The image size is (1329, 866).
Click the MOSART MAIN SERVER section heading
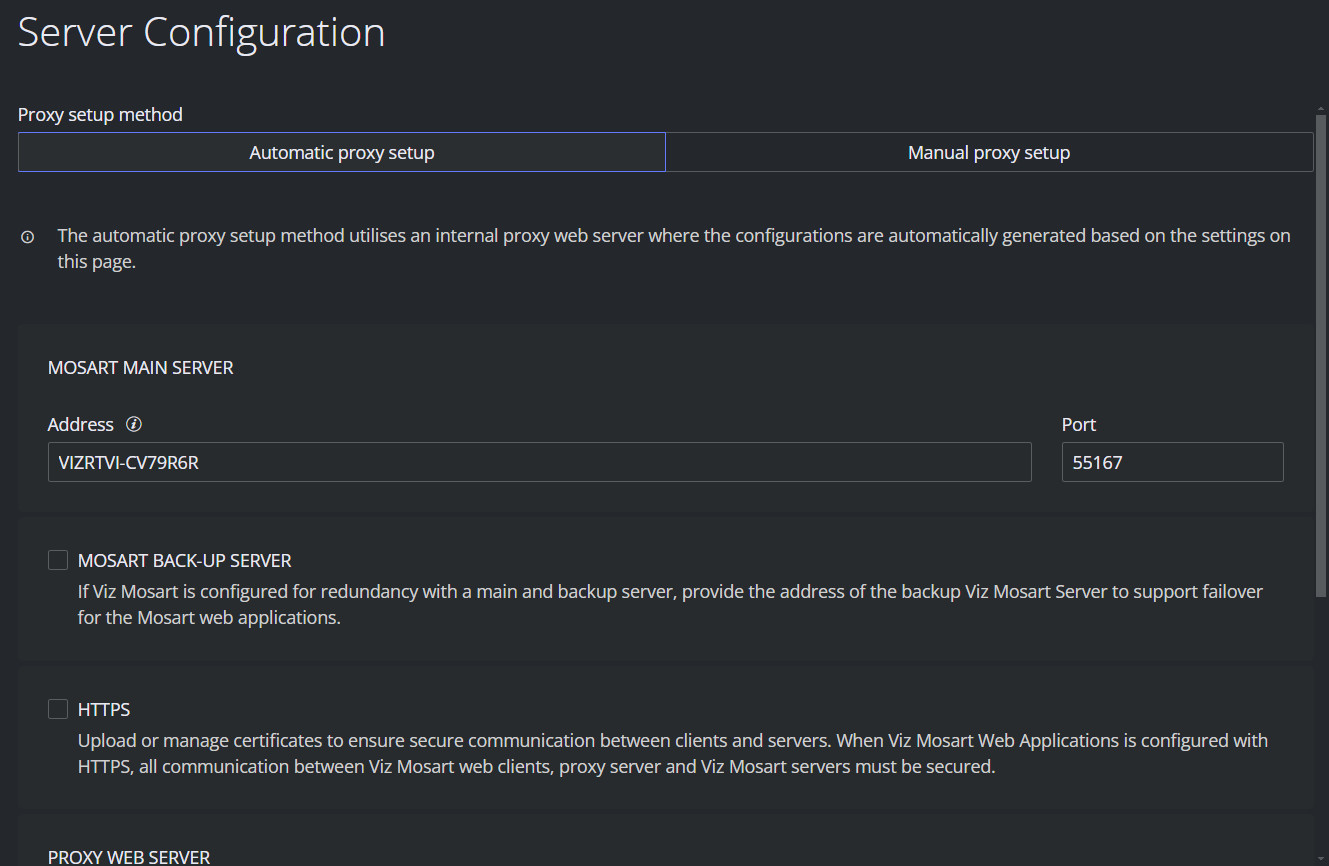(141, 368)
